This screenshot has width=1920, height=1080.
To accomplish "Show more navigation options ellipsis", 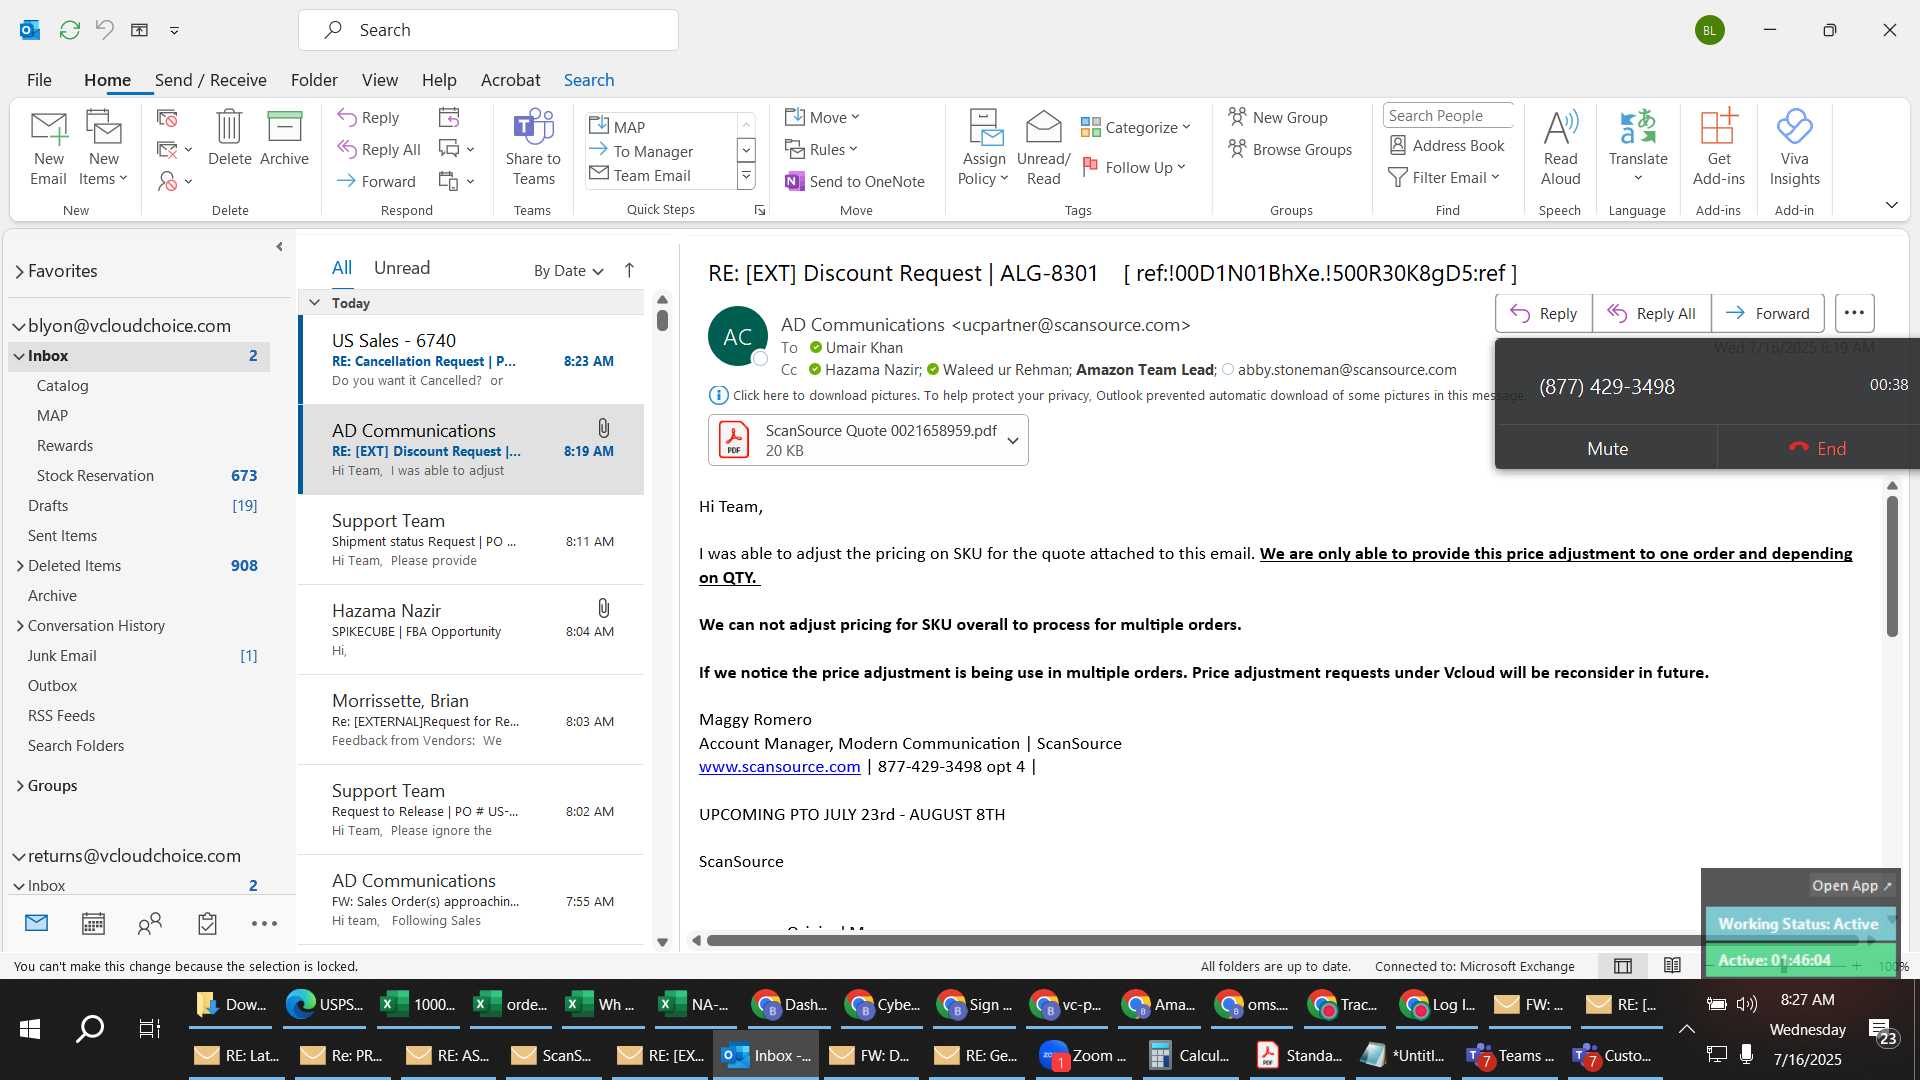I will 264,923.
